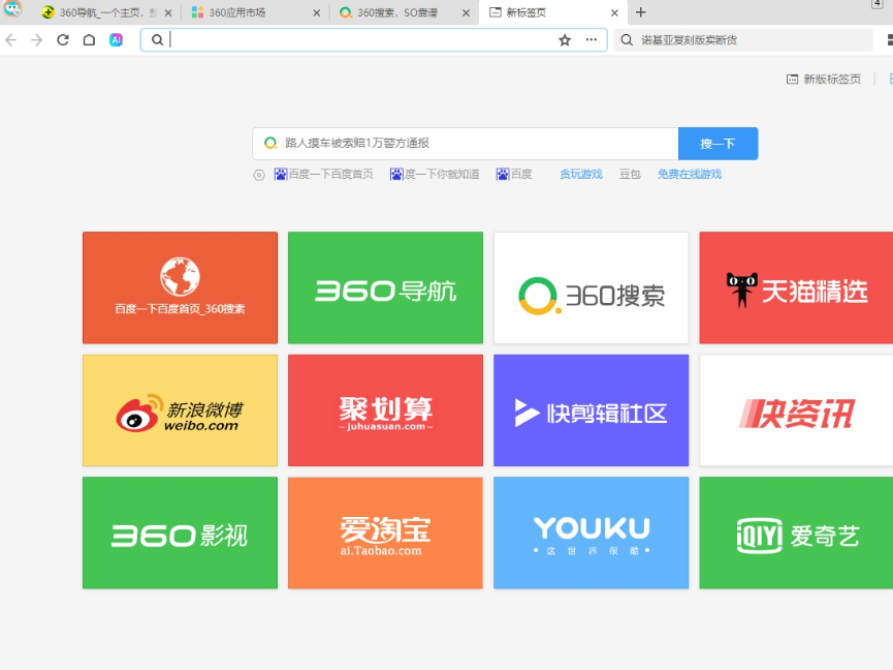
Task: Open the 爱奇艺 tile
Action: 796,533
